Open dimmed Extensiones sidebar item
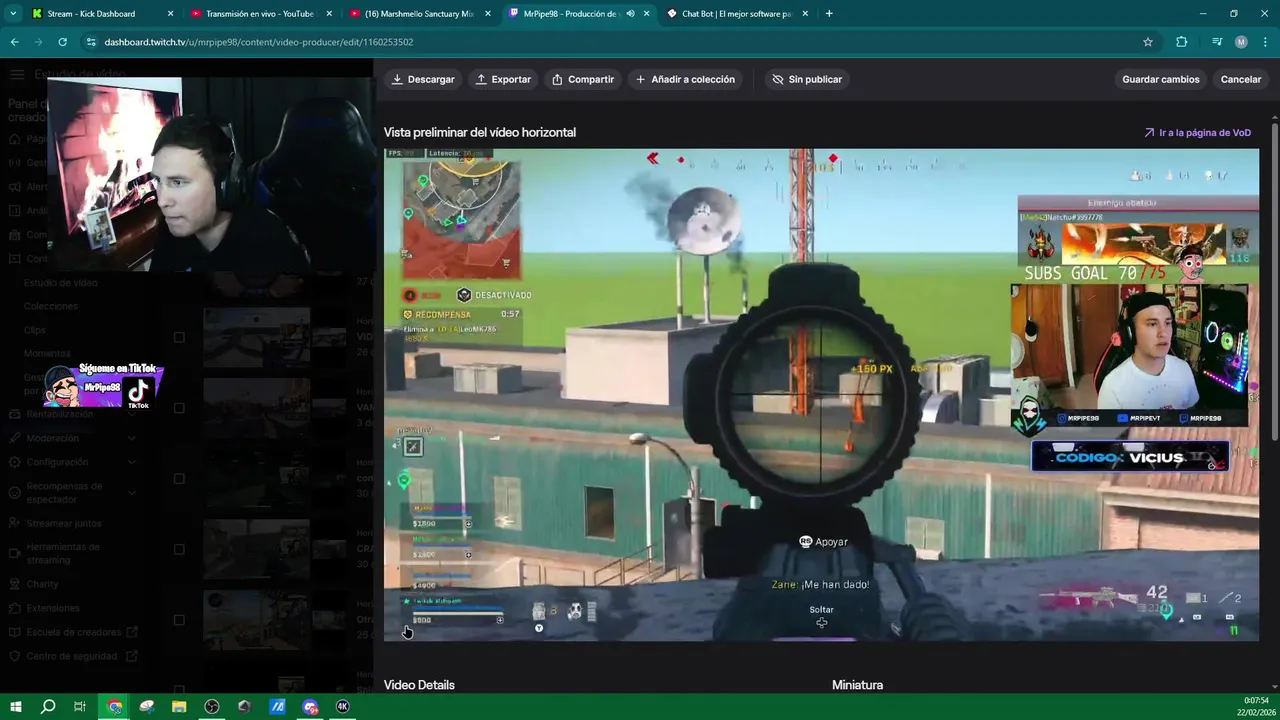 (53, 608)
